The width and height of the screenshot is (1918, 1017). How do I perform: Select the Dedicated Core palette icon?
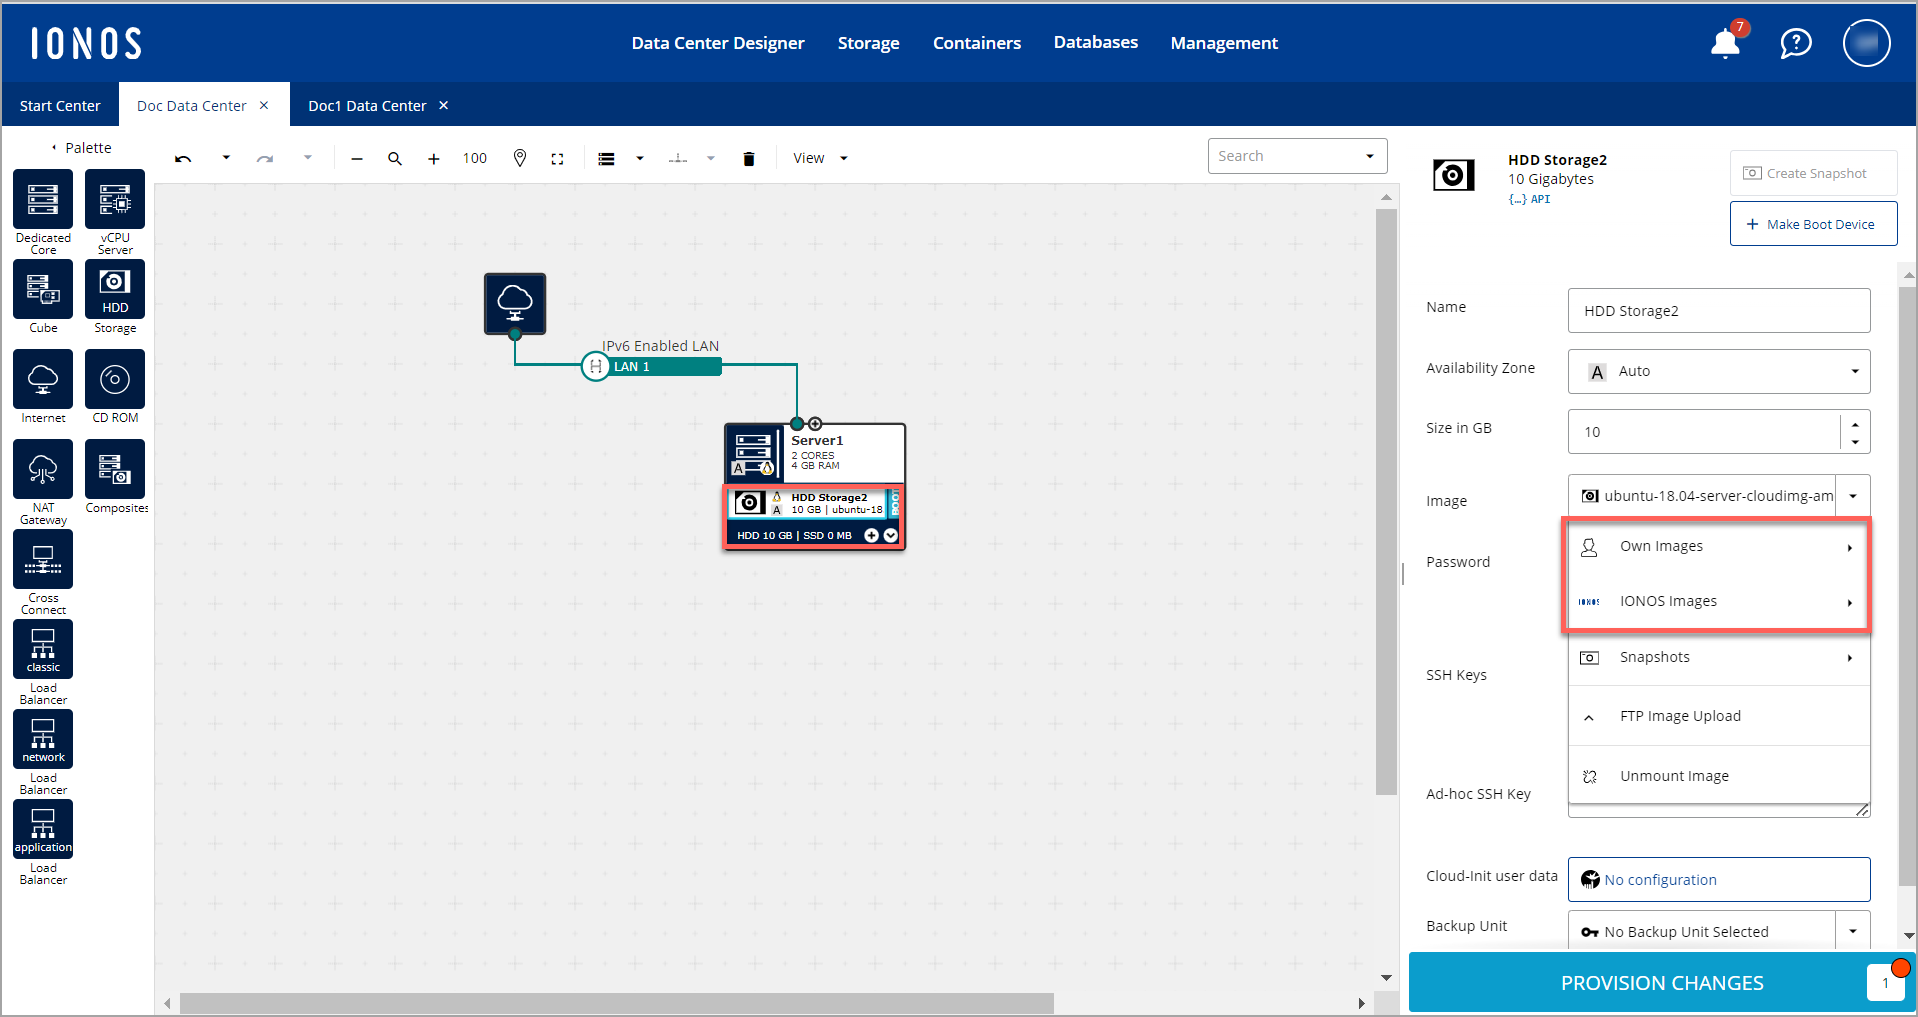tap(43, 199)
